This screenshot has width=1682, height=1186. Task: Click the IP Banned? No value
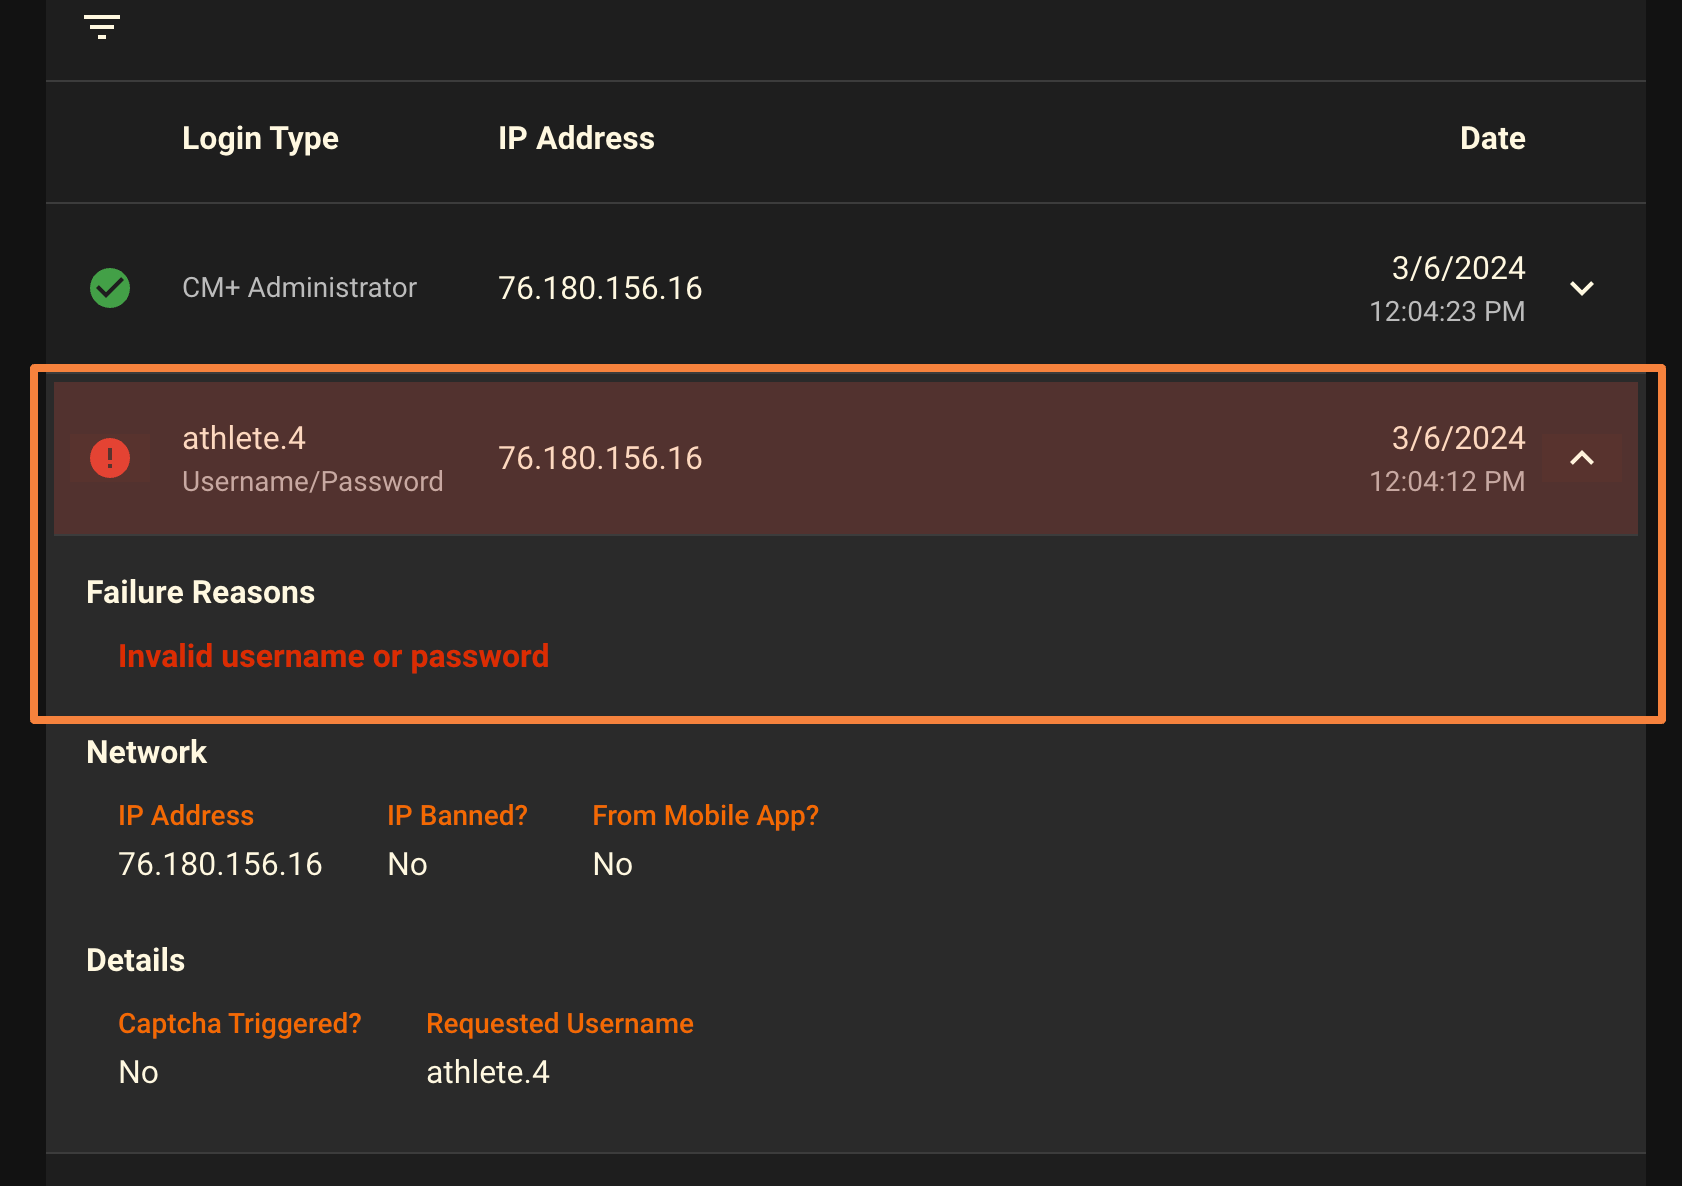click(x=406, y=864)
